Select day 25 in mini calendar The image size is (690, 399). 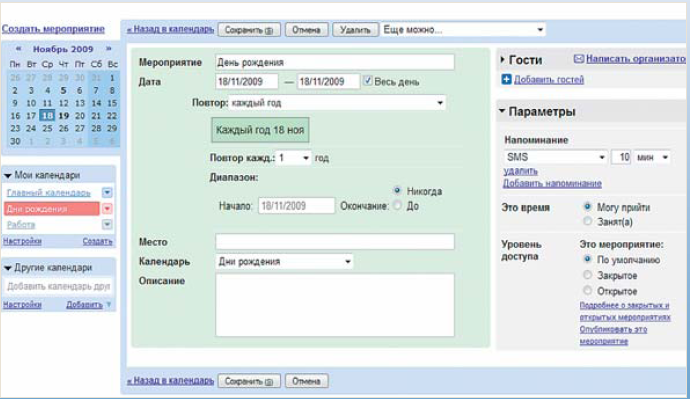point(47,128)
